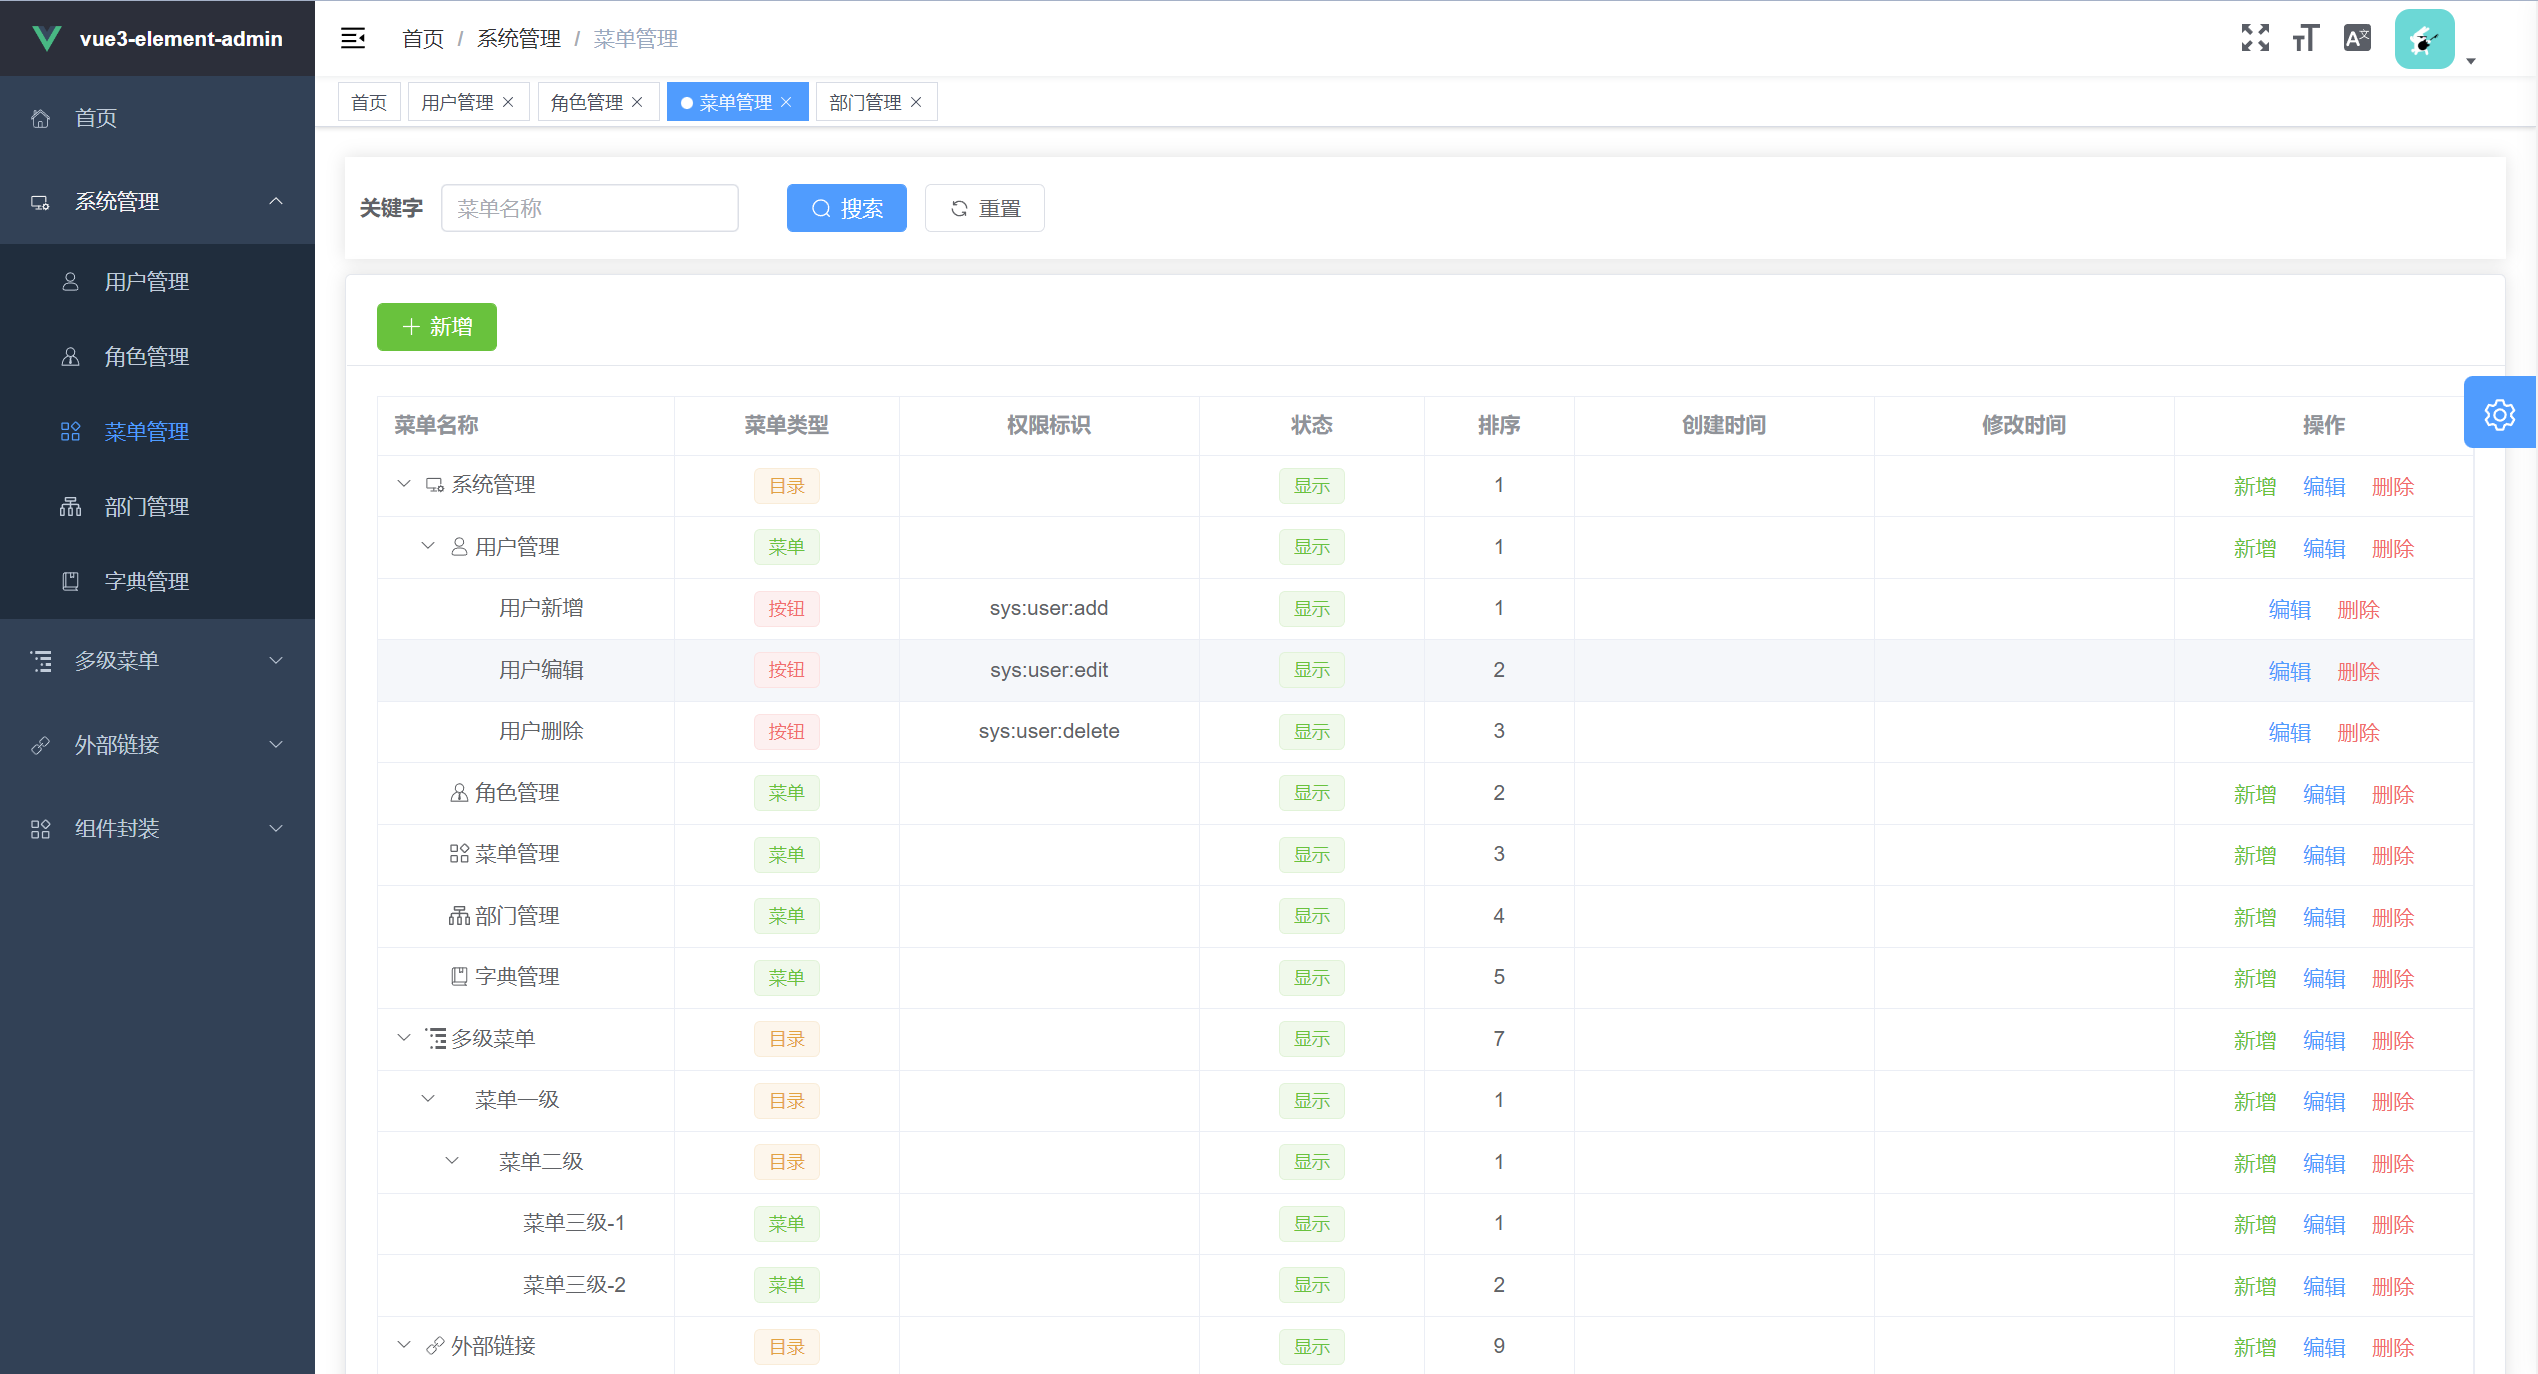Screen dimensions: 2538x1374
Task: Click 新增 in 角色管理 table row
Action: point(2255,795)
